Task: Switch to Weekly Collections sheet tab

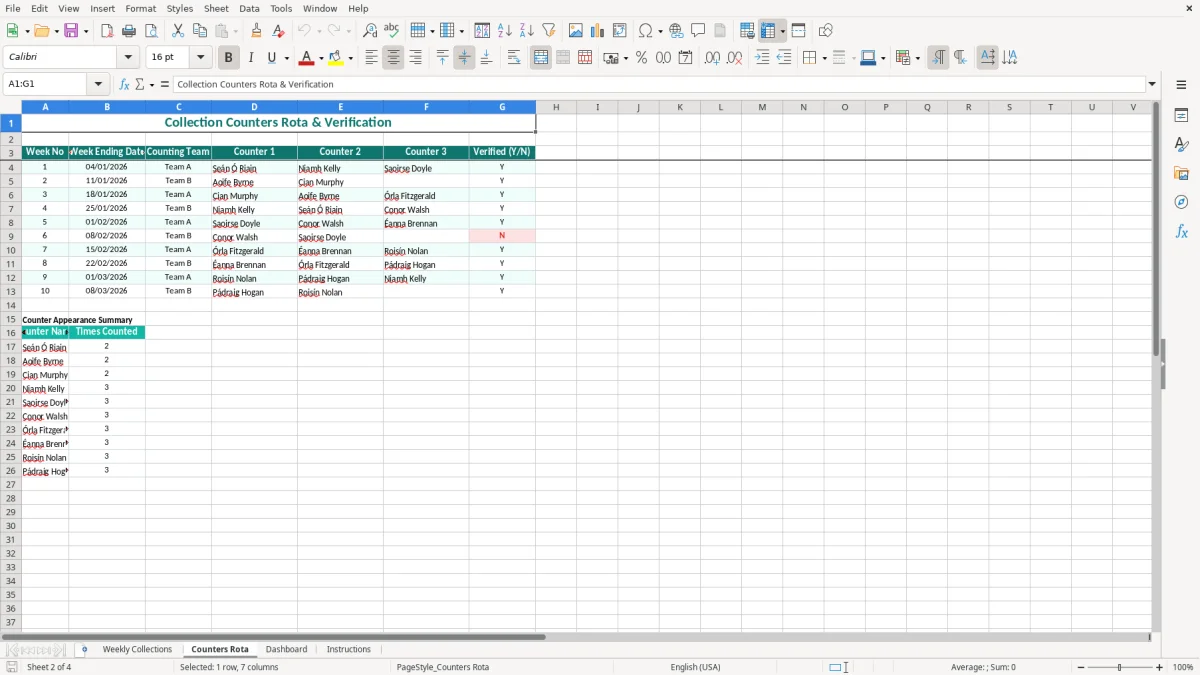Action: tap(137, 649)
